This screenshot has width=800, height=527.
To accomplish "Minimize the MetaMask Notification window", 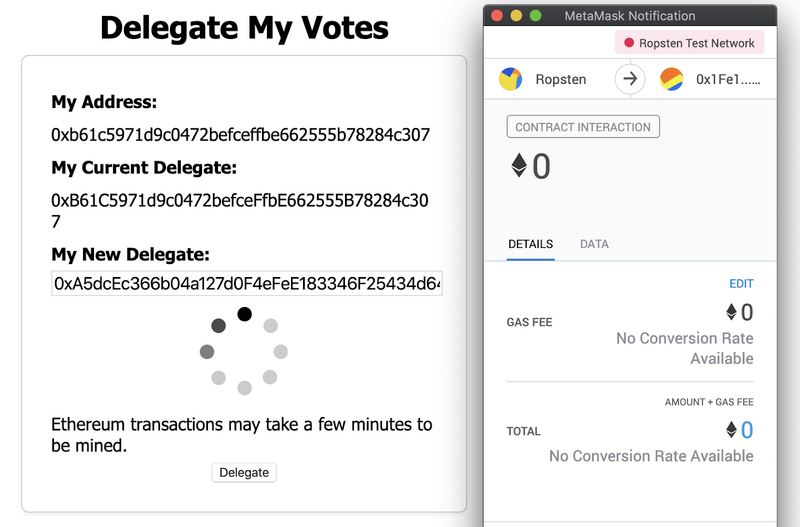I will [516, 15].
